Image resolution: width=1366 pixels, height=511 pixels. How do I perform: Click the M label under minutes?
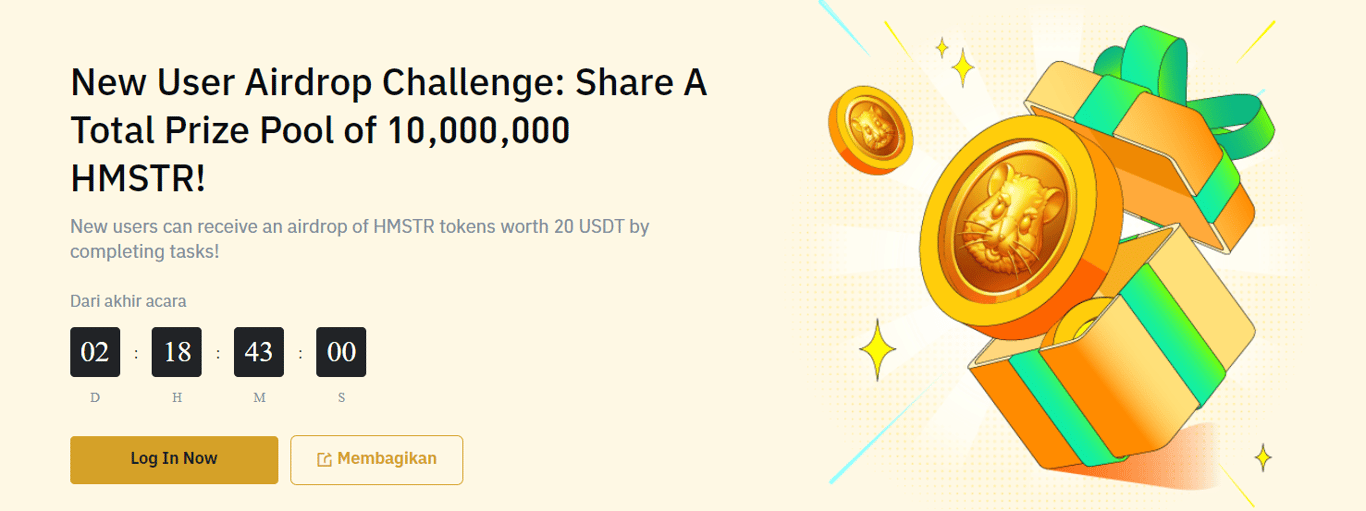pyautogui.click(x=259, y=397)
